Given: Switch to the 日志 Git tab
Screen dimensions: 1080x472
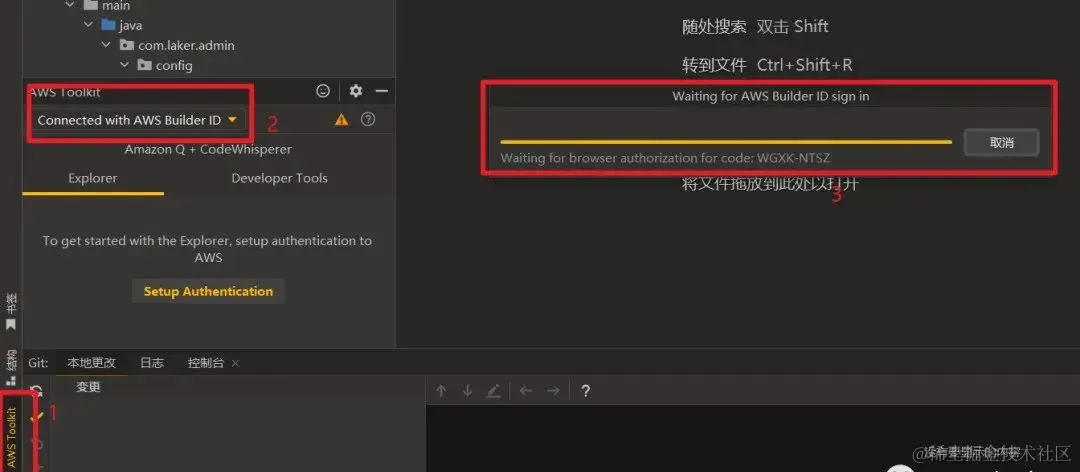Looking at the screenshot, I should click(x=152, y=363).
